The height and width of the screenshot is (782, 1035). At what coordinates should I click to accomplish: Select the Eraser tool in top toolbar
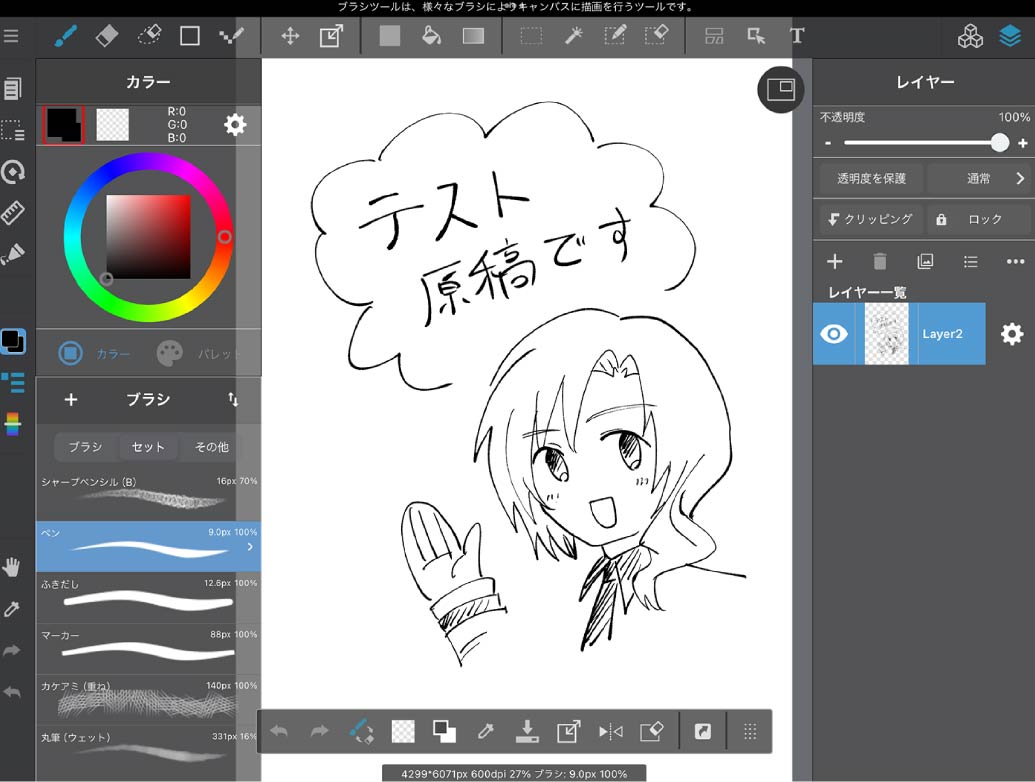(x=107, y=37)
